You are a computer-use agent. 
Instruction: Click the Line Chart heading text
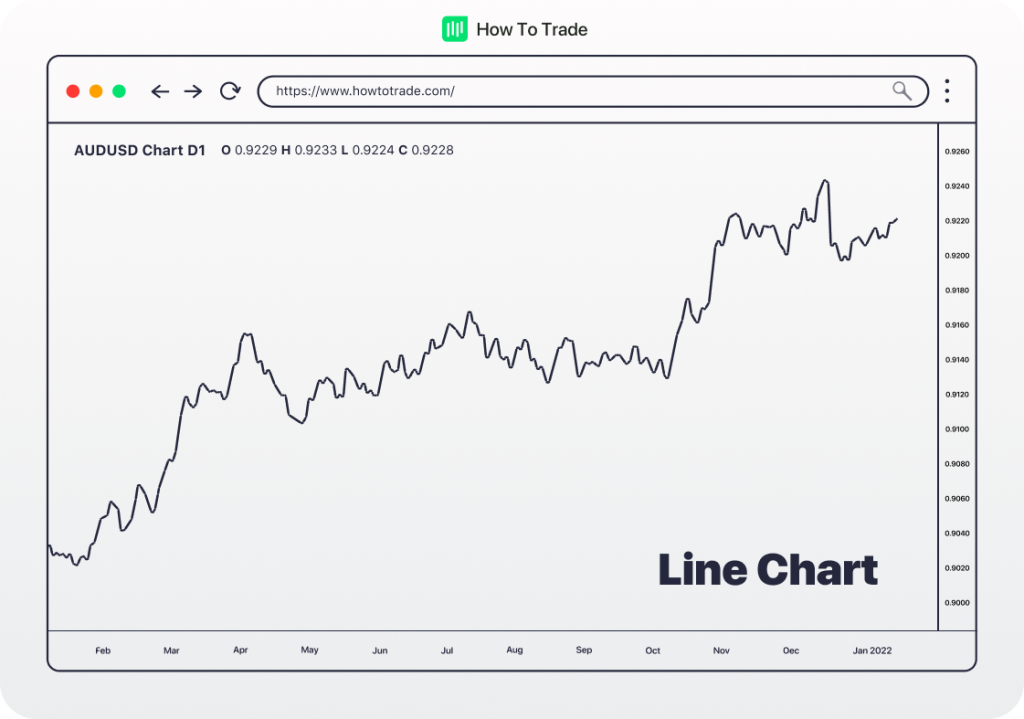(767, 570)
